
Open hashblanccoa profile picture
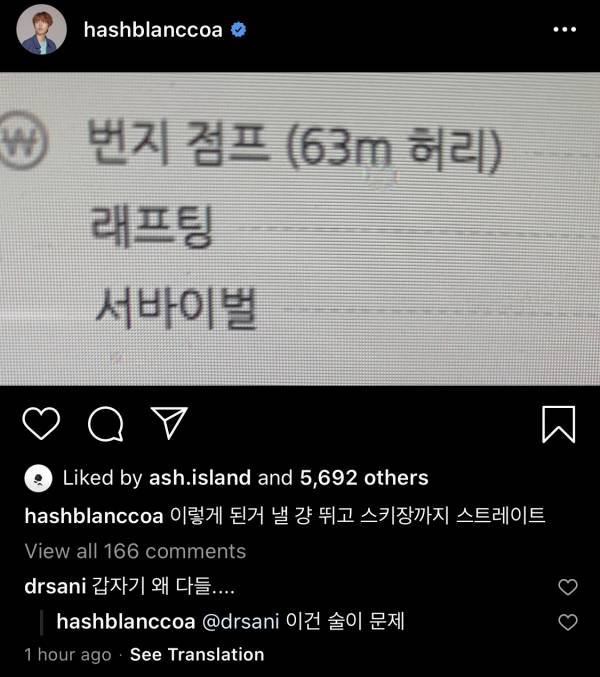coord(41,29)
